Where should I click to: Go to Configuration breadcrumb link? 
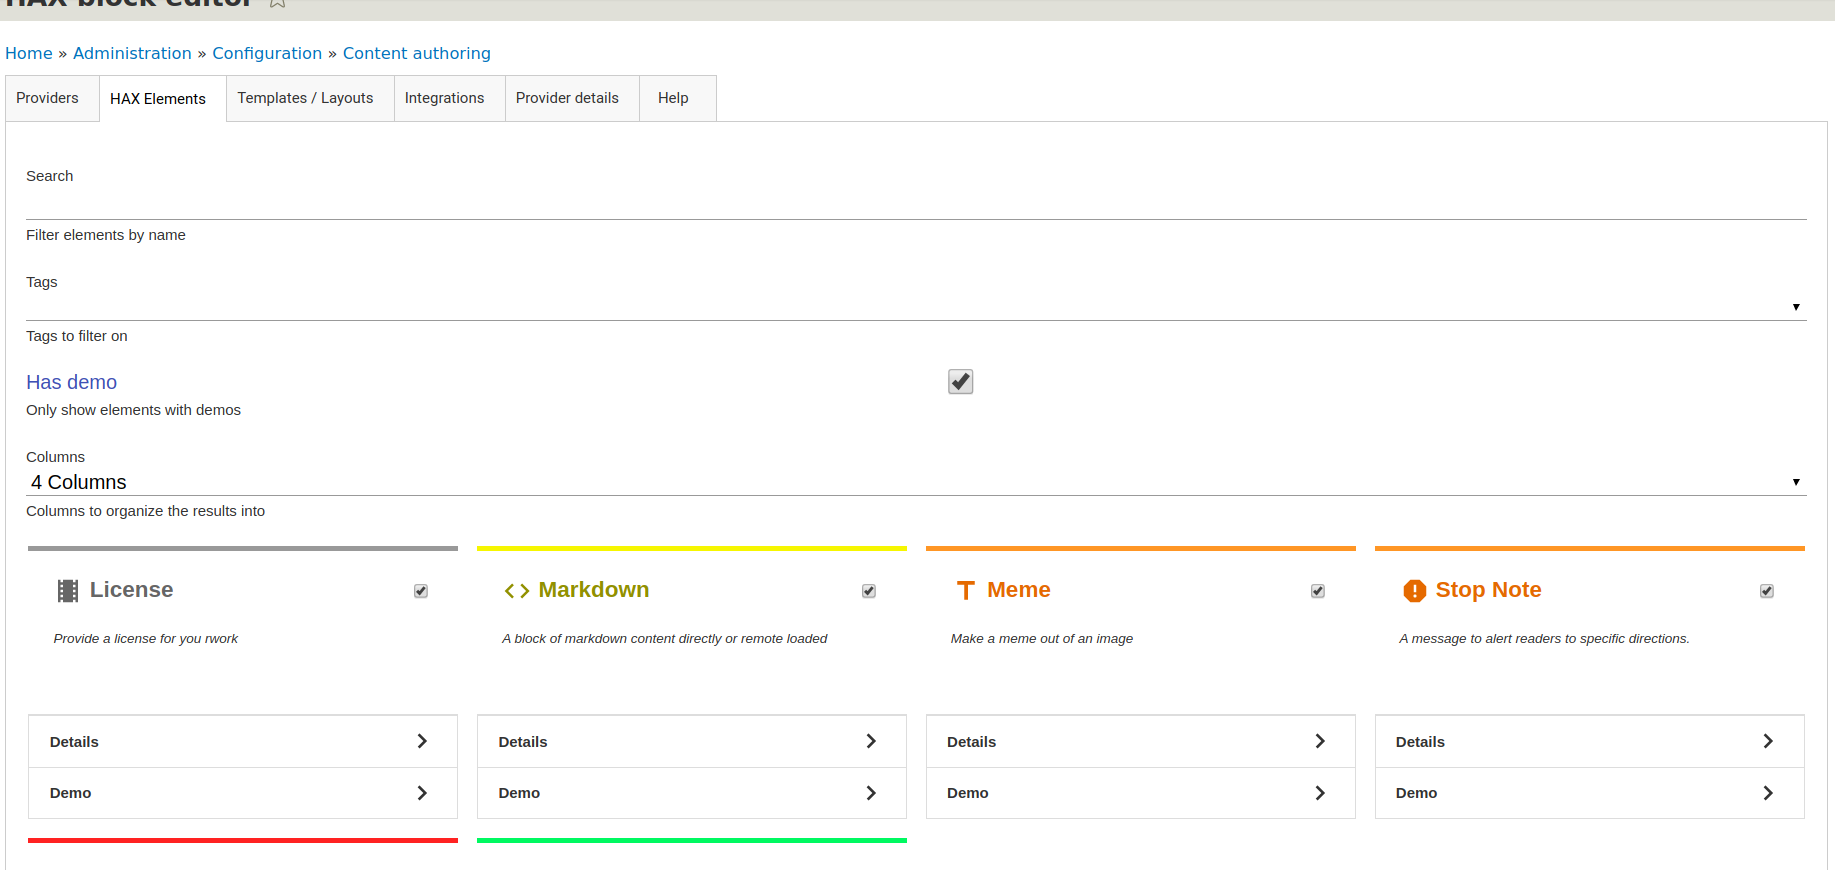[267, 53]
